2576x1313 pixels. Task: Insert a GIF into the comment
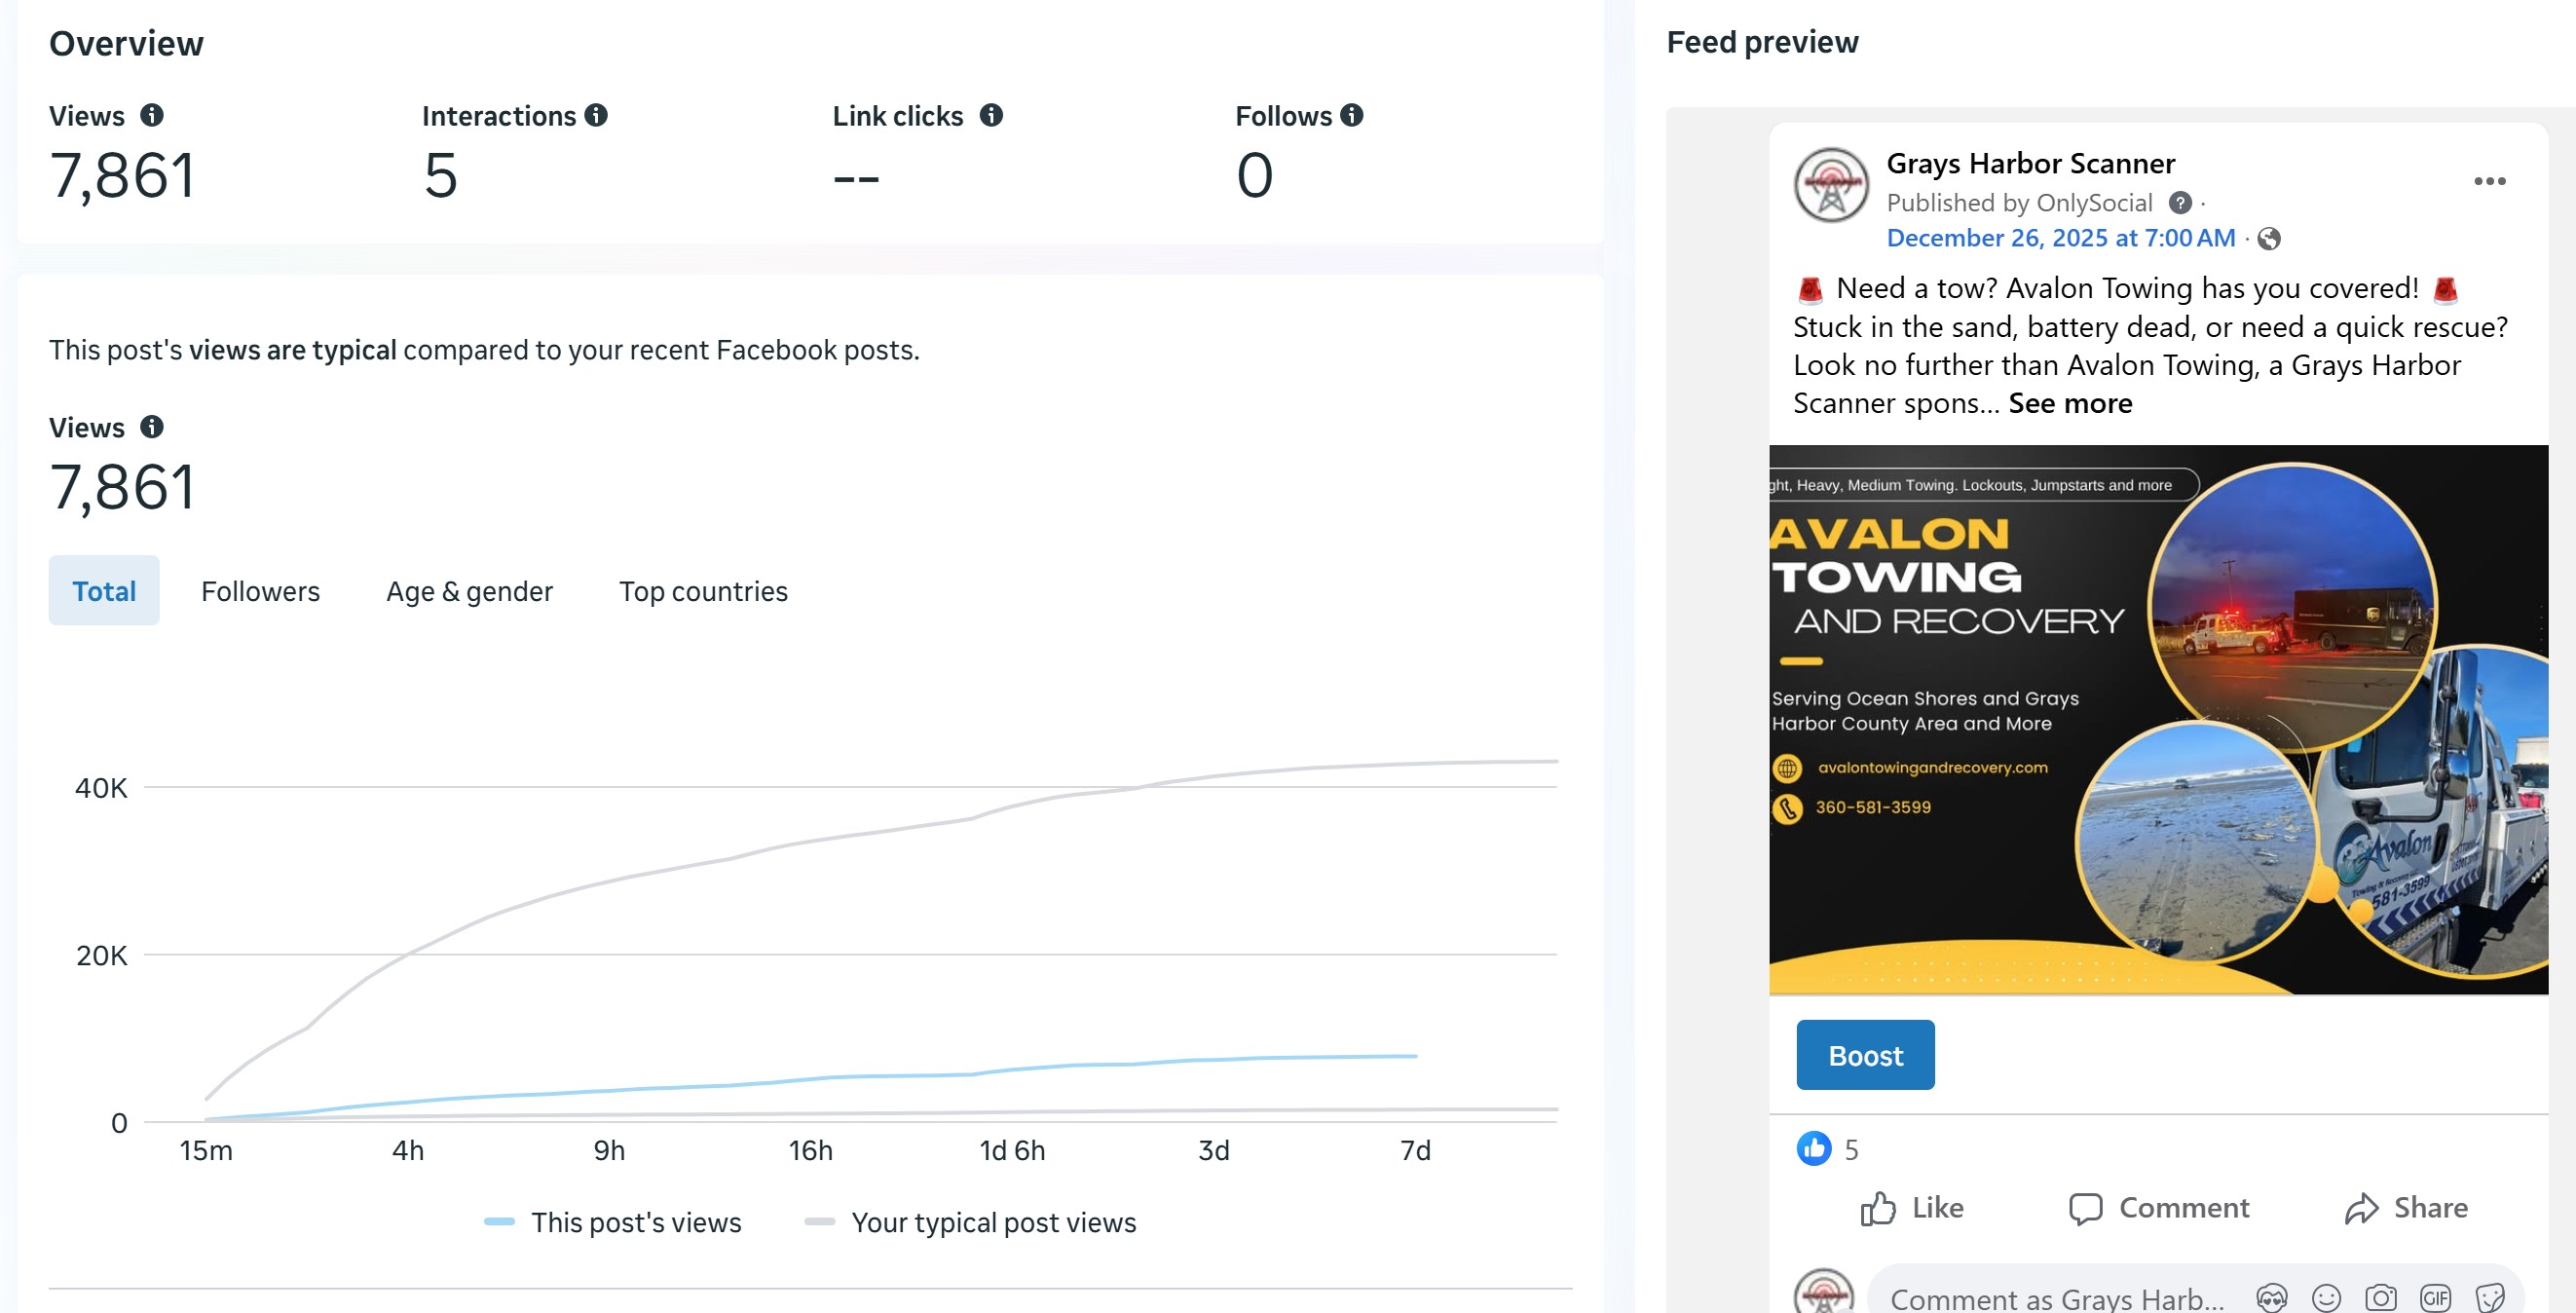click(2435, 1298)
